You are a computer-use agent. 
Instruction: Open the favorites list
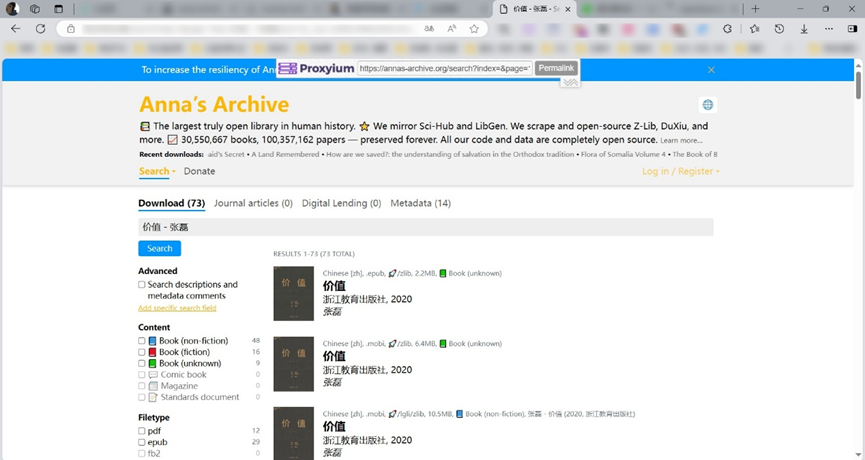754,29
